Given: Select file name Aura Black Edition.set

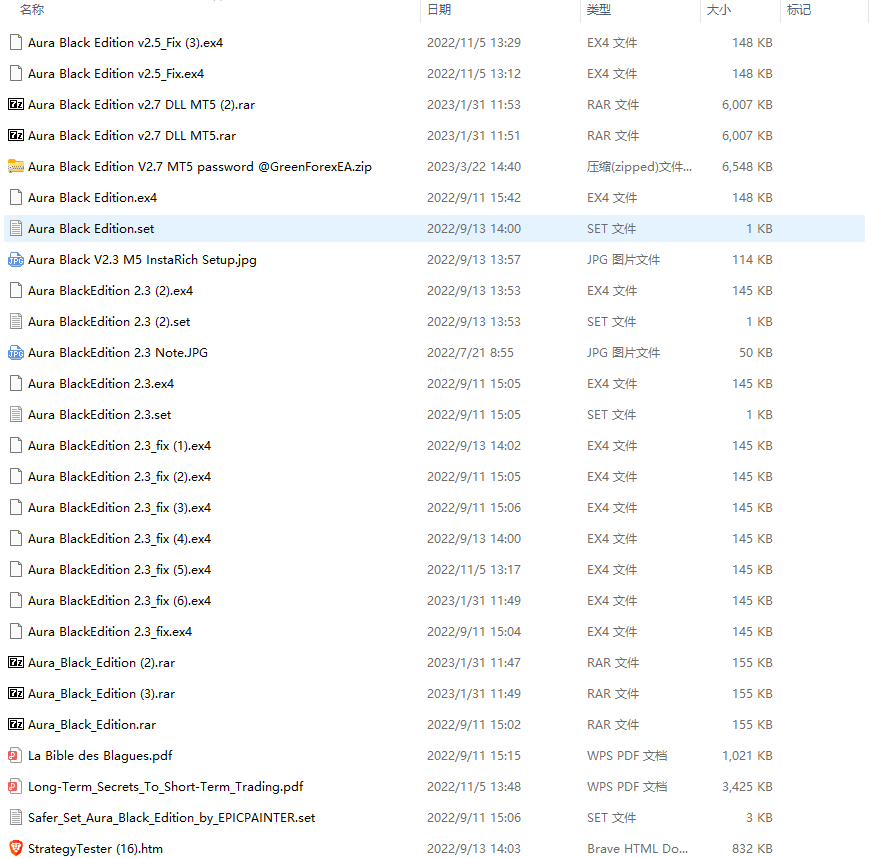Looking at the screenshot, I should click(x=91, y=229).
